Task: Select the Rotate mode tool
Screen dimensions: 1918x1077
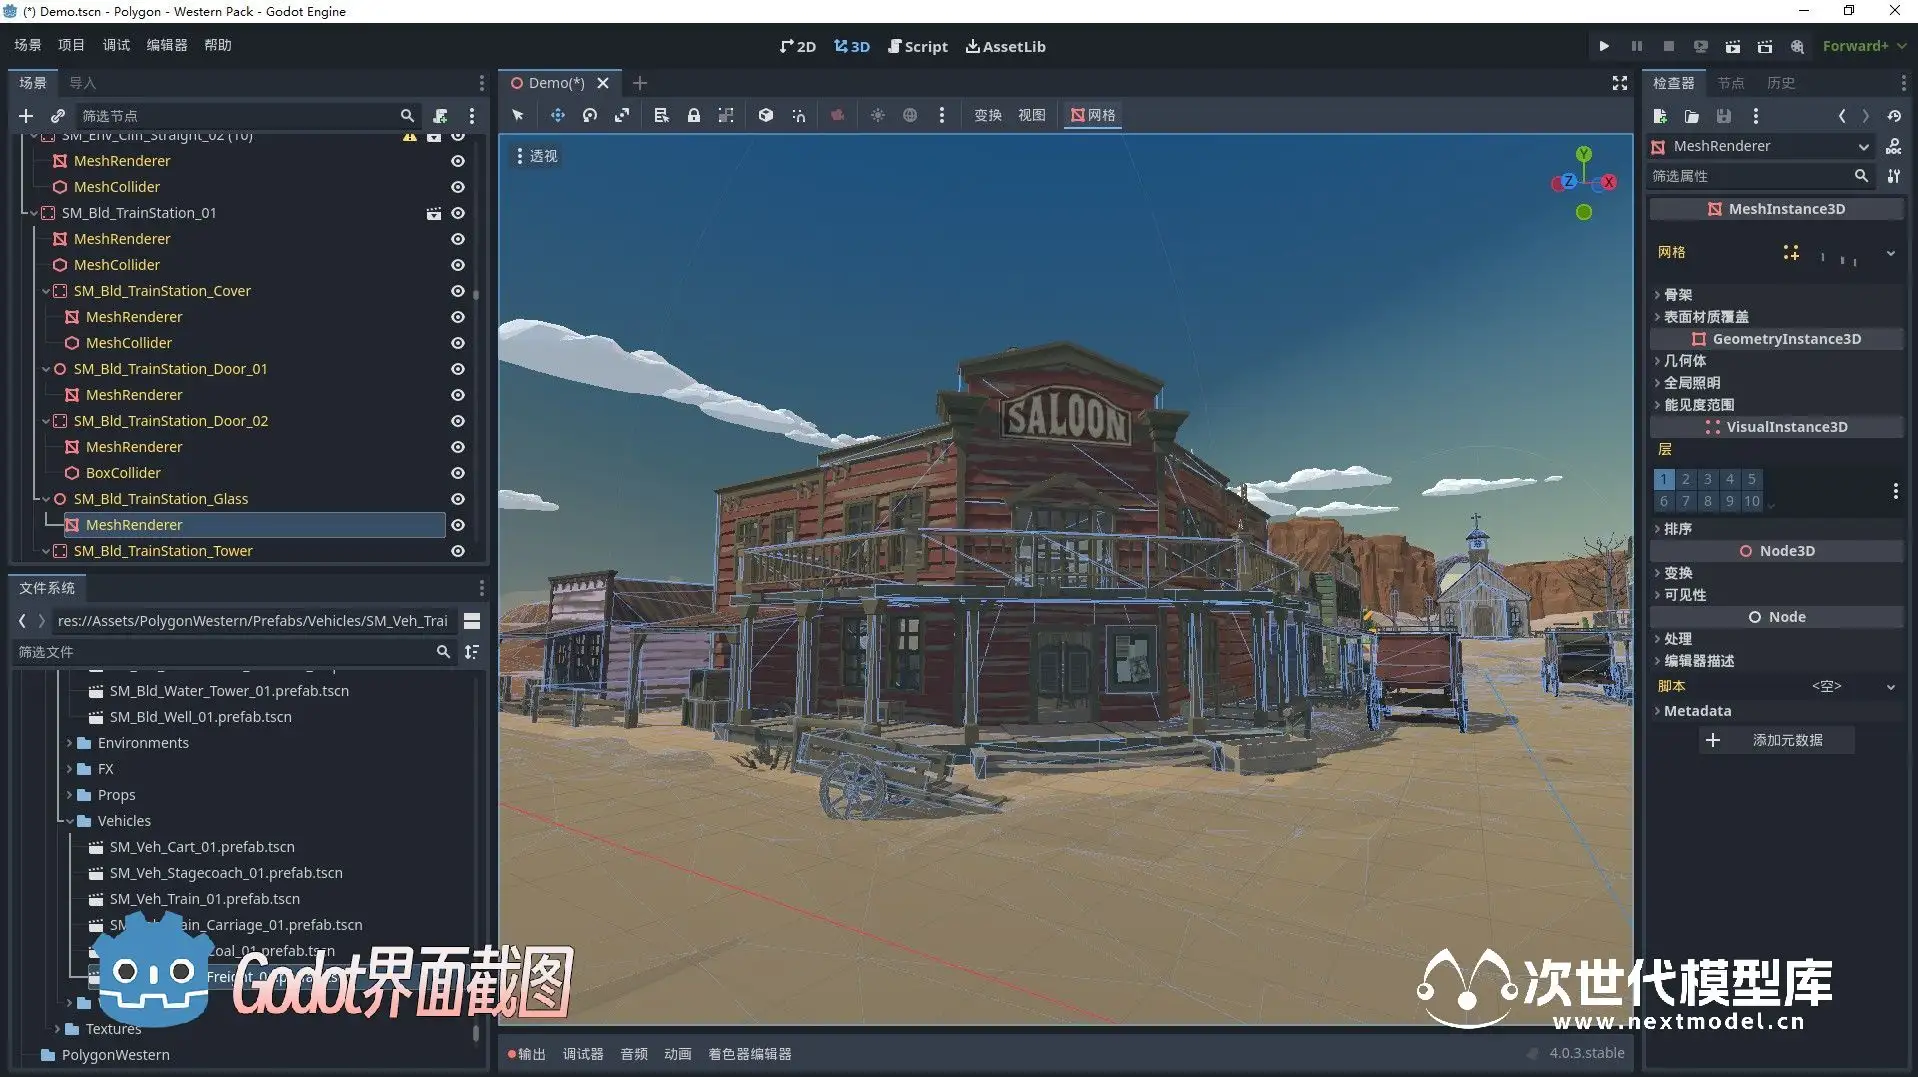Action: 590,115
